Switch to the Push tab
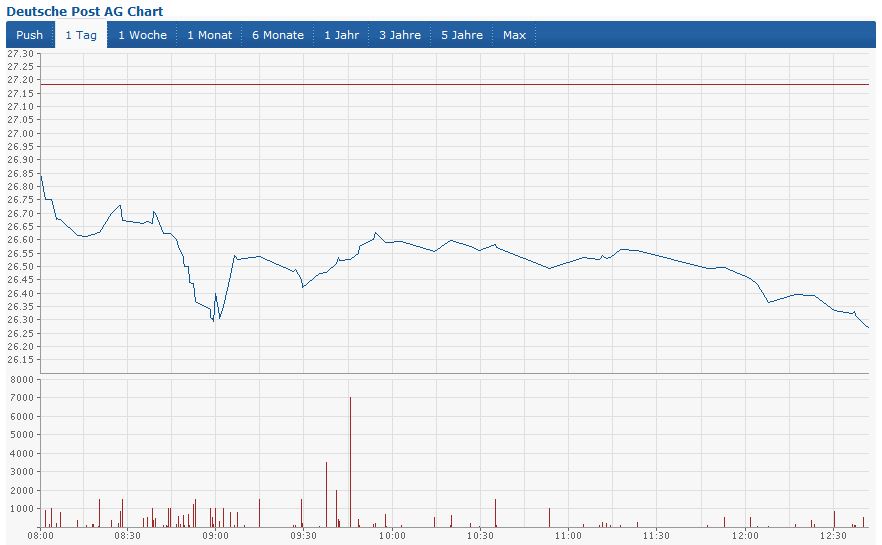882x545 pixels. click(30, 35)
